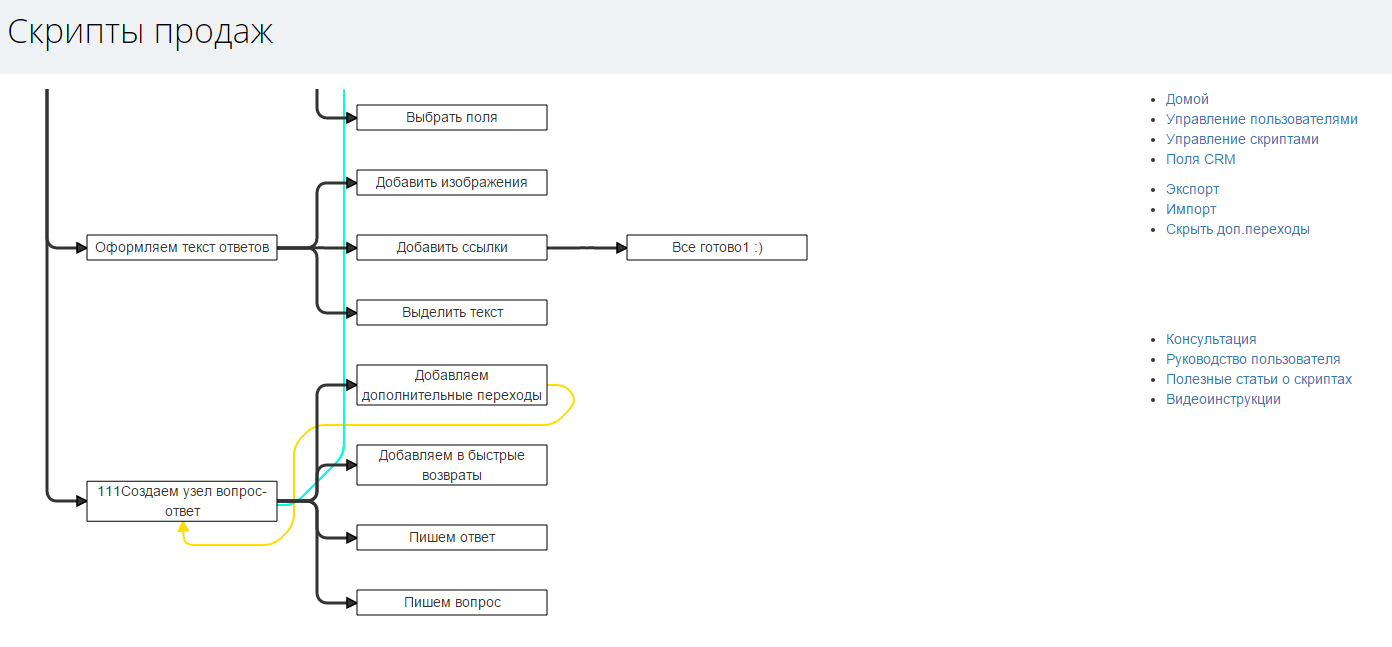Select the 'Добавить ссылки' node
This screenshot has height=647, width=1392.
(451, 247)
